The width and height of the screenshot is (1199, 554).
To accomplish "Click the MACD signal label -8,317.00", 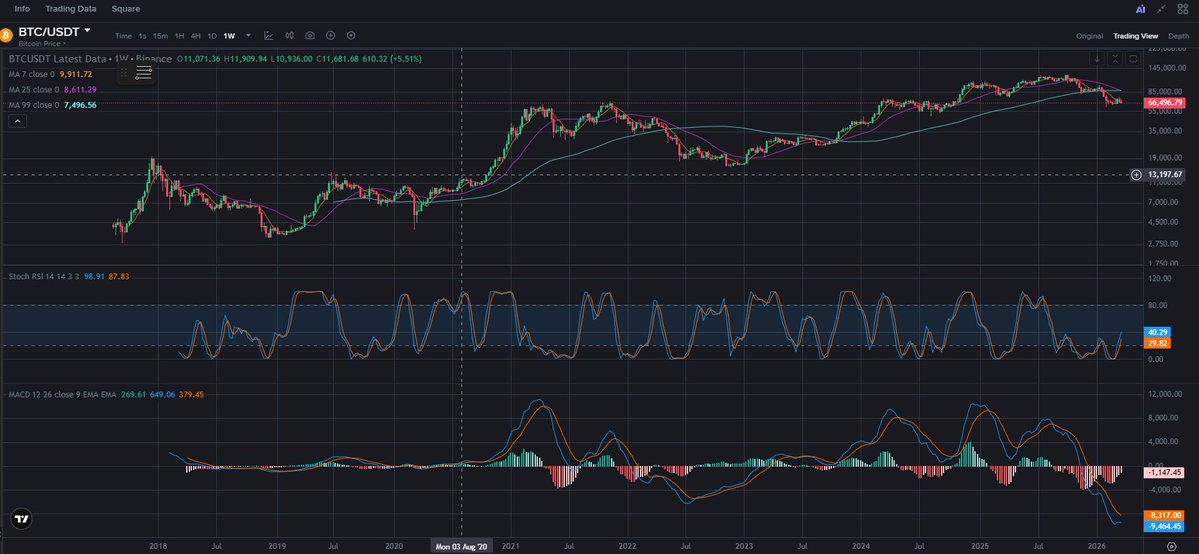I will pyautogui.click(x=1165, y=515).
